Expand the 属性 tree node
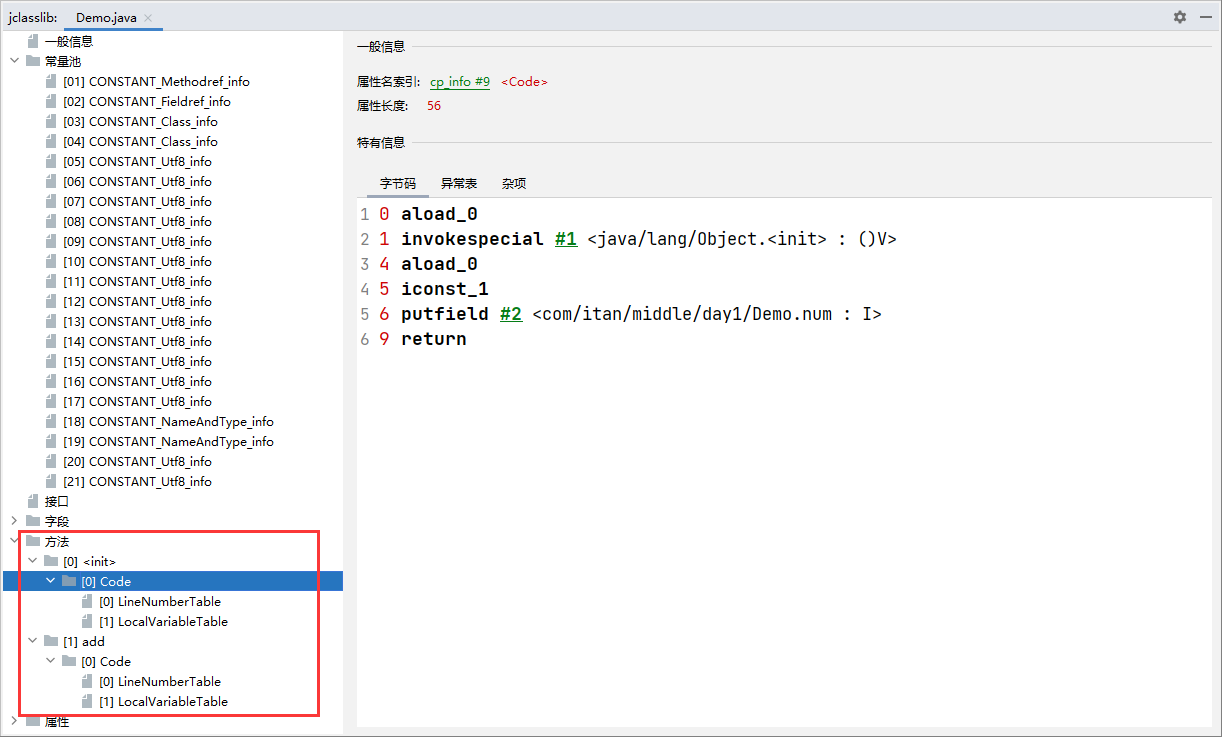Image resolution: width=1222 pixels, height=737 pixels. point(15,720)
